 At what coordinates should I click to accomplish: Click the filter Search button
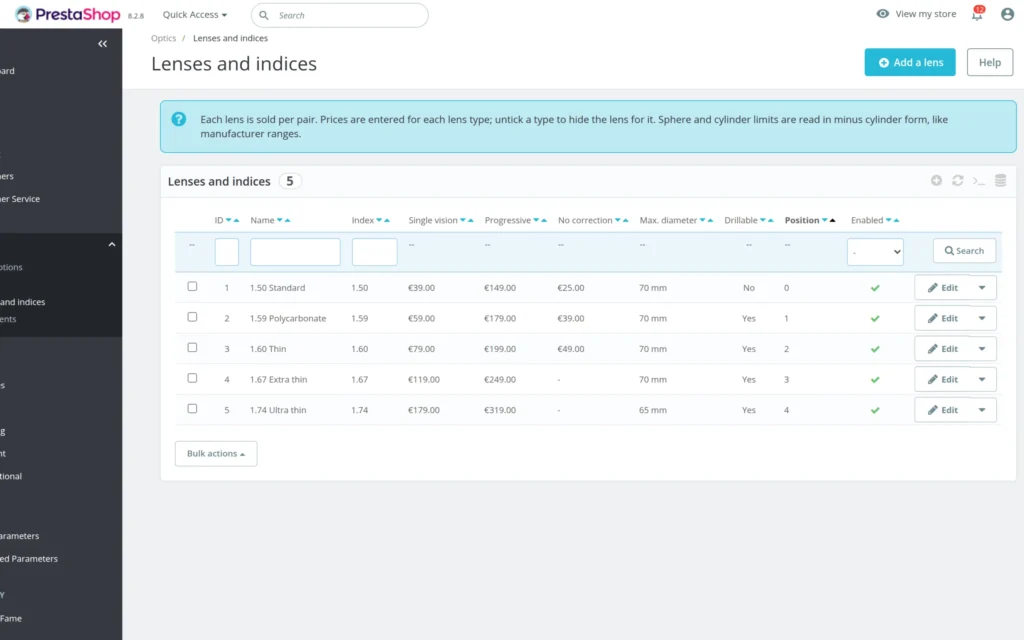[964, 251]
